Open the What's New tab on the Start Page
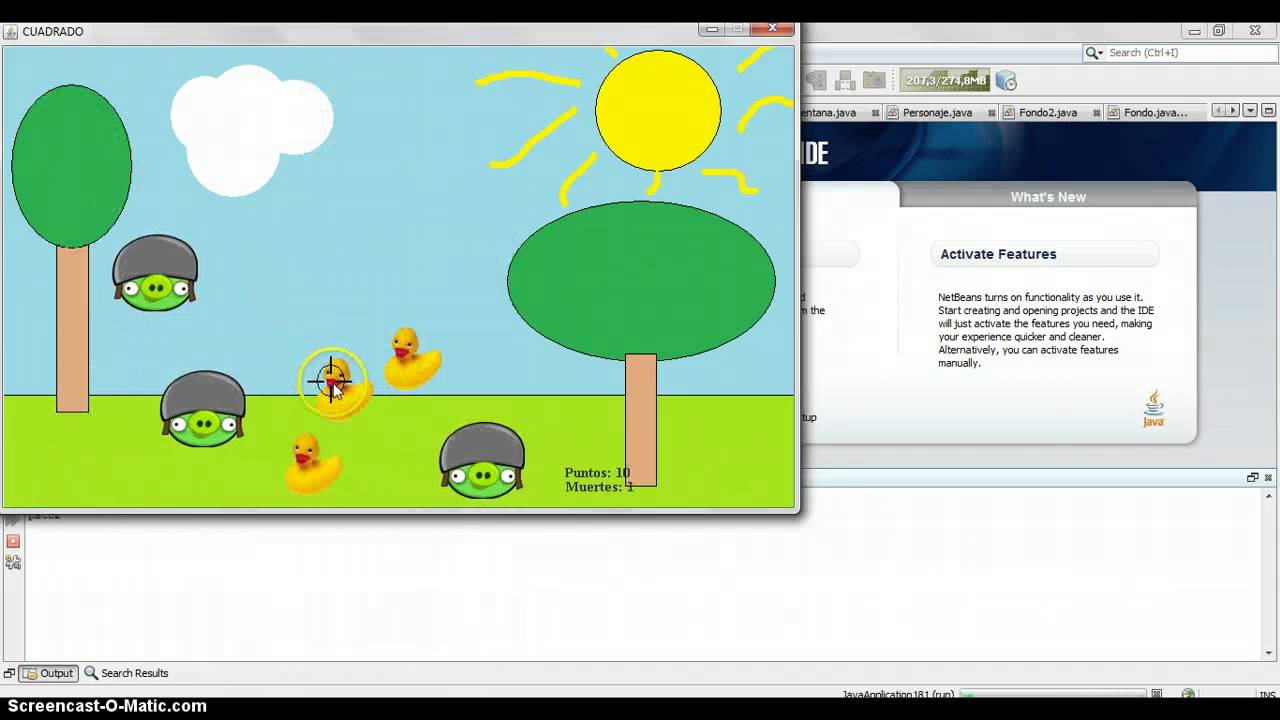The height and width of the screenshot is (720, 1280). tap(1048, 197)
